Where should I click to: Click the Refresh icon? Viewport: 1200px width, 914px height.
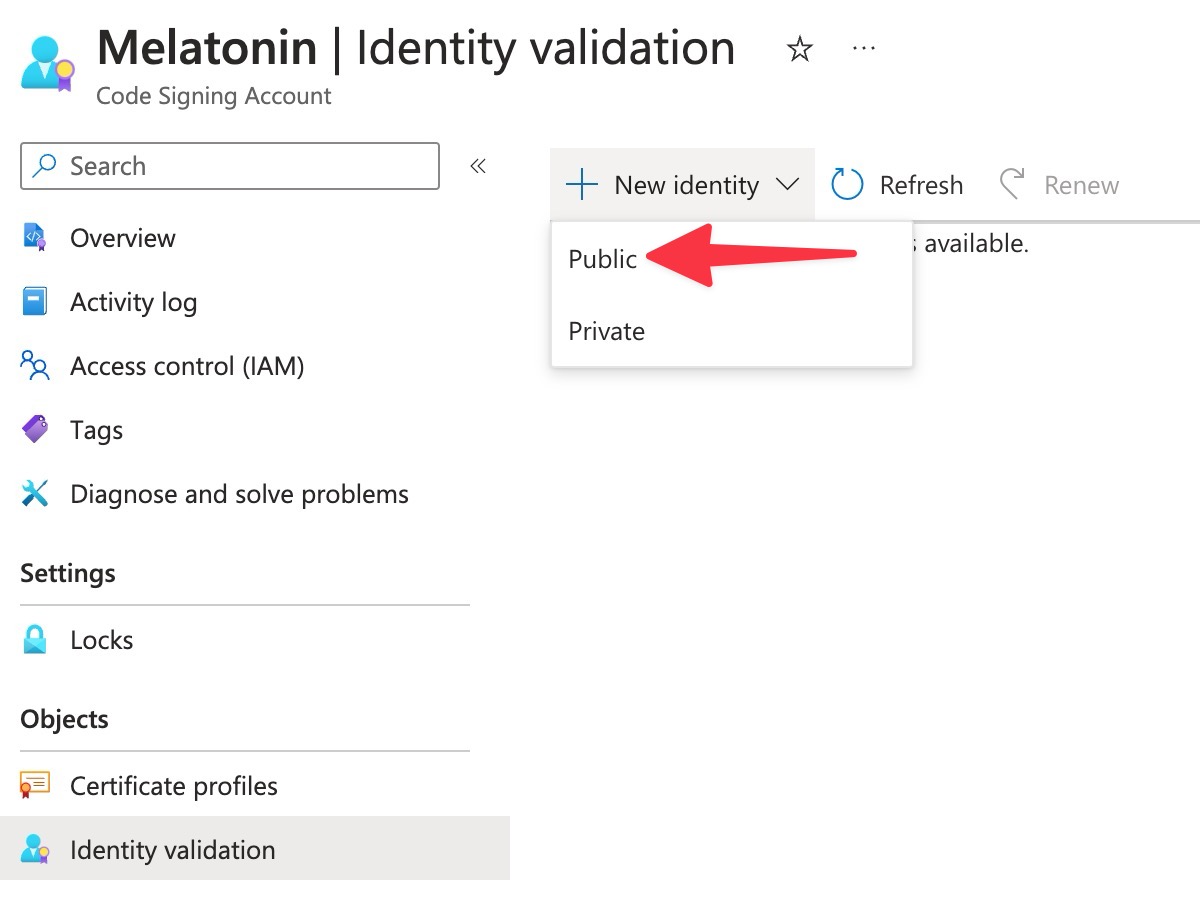coord(846,184)
